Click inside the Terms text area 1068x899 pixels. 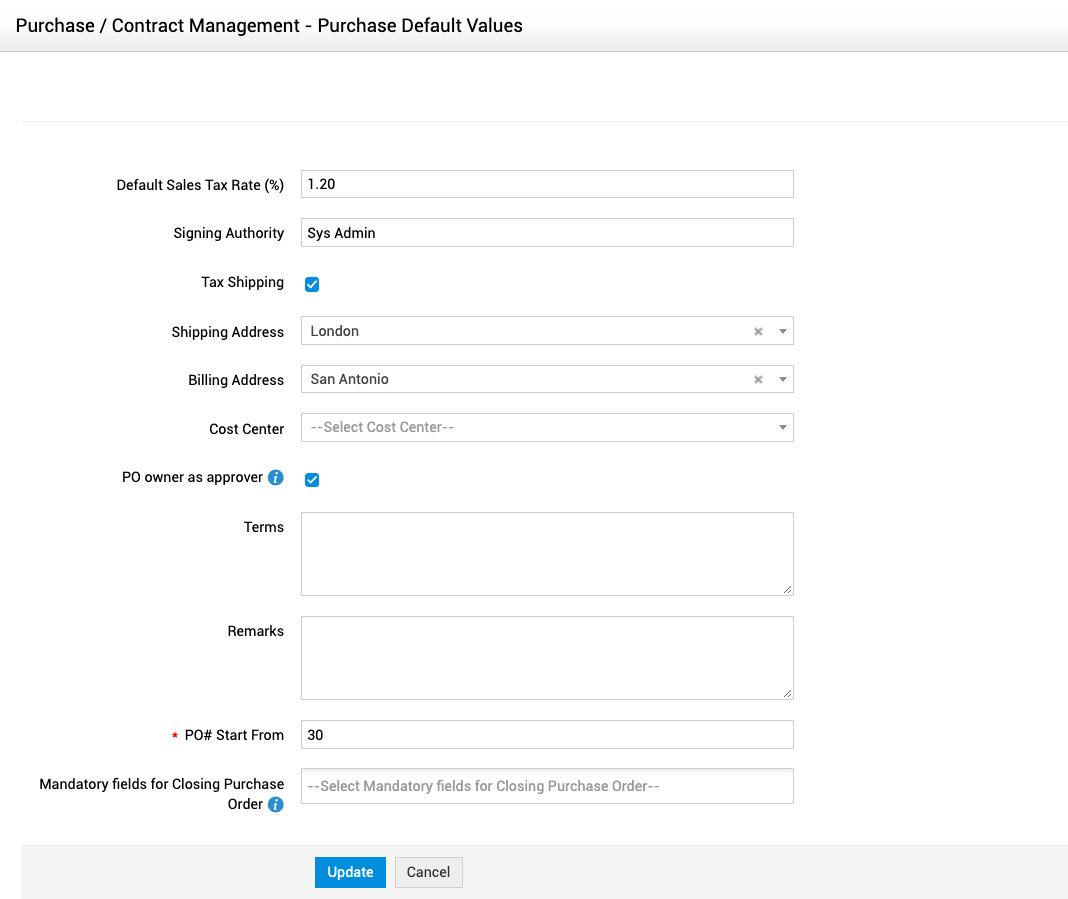click(546, 553)
